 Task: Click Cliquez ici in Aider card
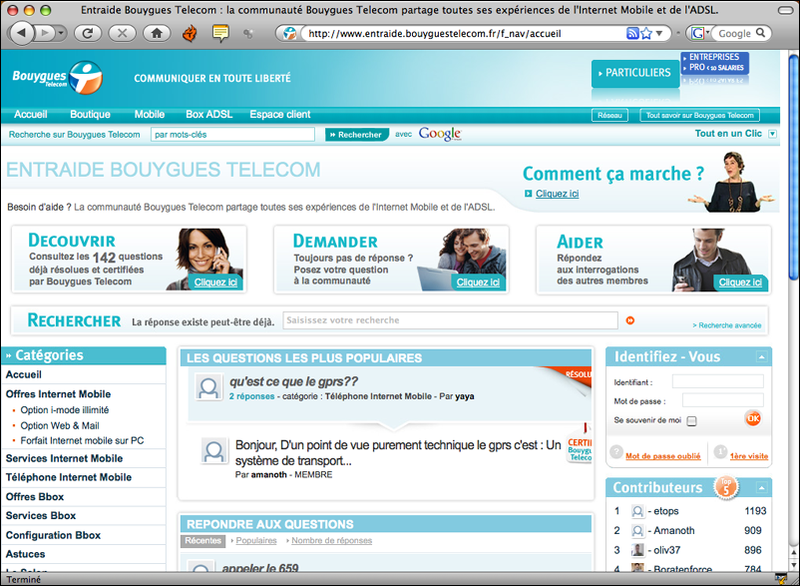[x=740, y=283]
